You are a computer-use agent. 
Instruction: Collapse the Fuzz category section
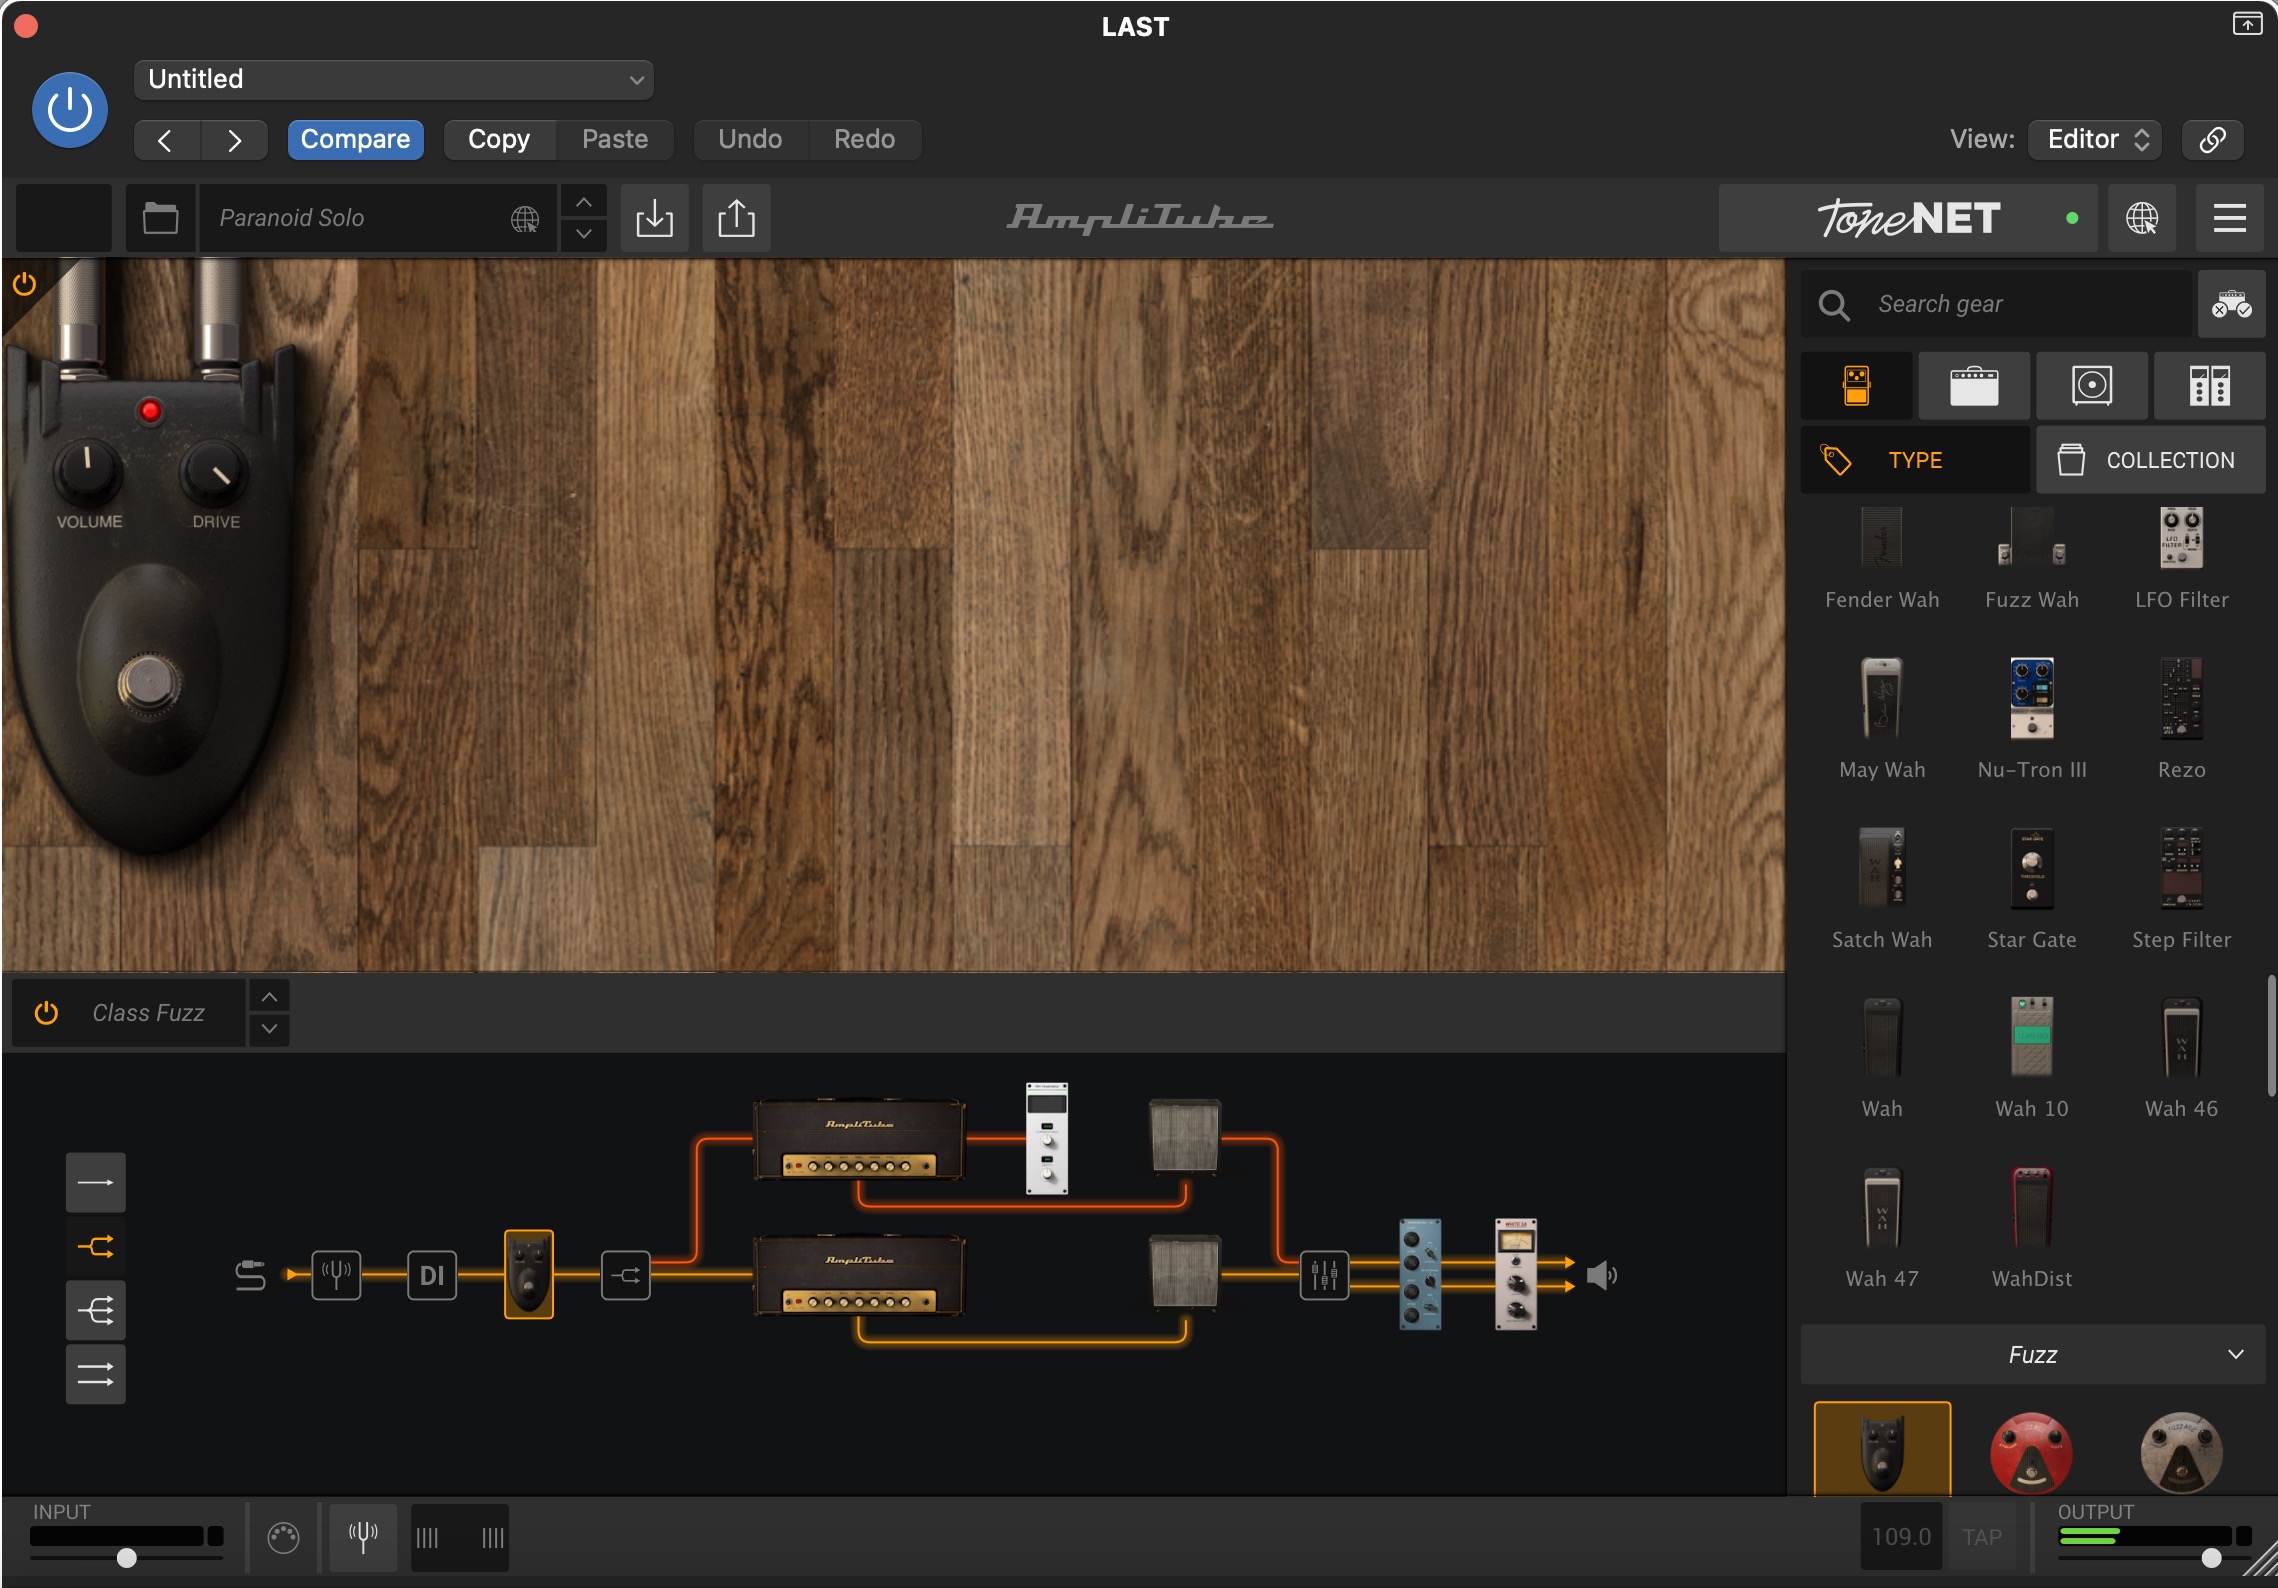point(2033,1355)
